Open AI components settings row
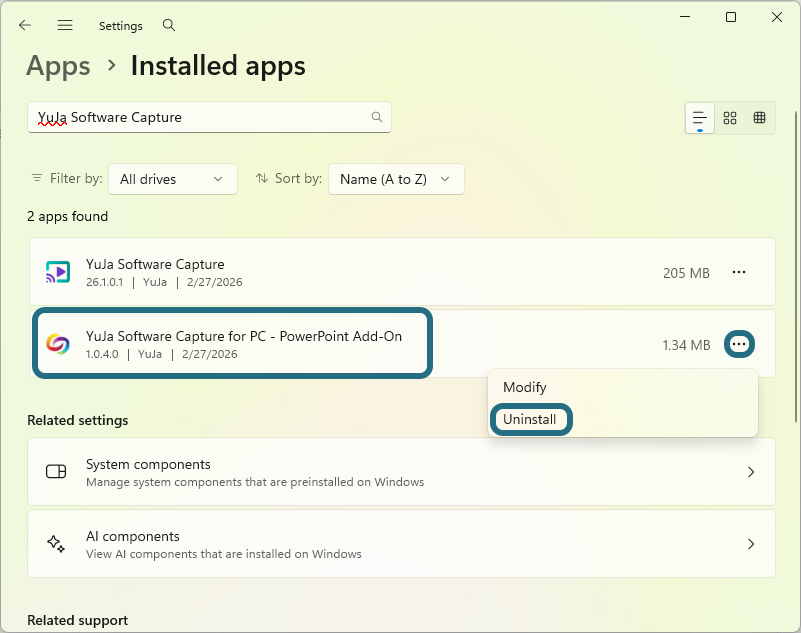The image size is (801, 633). click(401, 544)
